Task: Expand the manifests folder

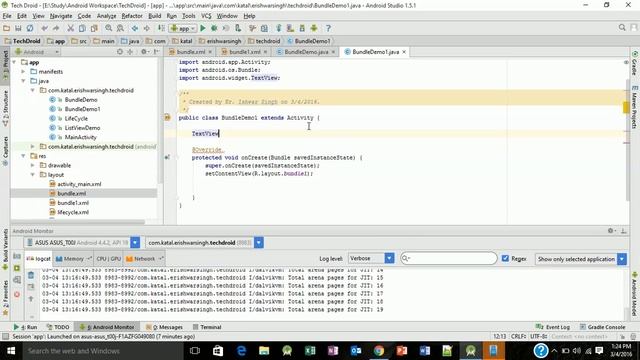Action: (24, 71)
